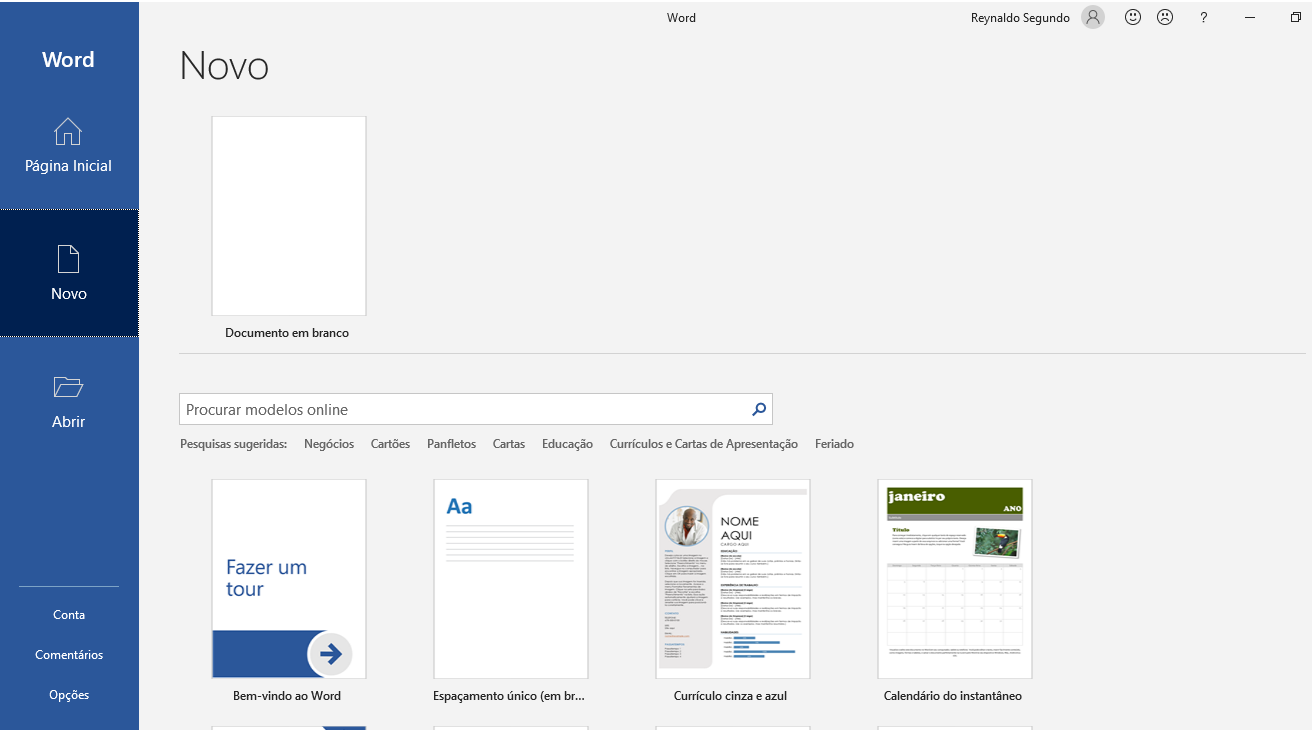Send a frown feedback face icon
This screenshot has height=730, width=1312.
1165,17
